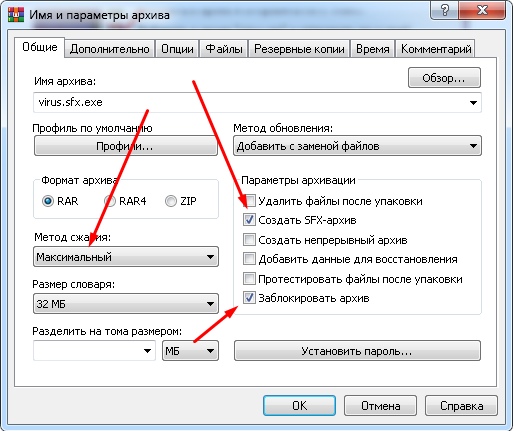Expand the 'Размер словаря' 32 МБ dropdown
The height and width of the screenshot is (431, 514).
[x=126, y=304]
